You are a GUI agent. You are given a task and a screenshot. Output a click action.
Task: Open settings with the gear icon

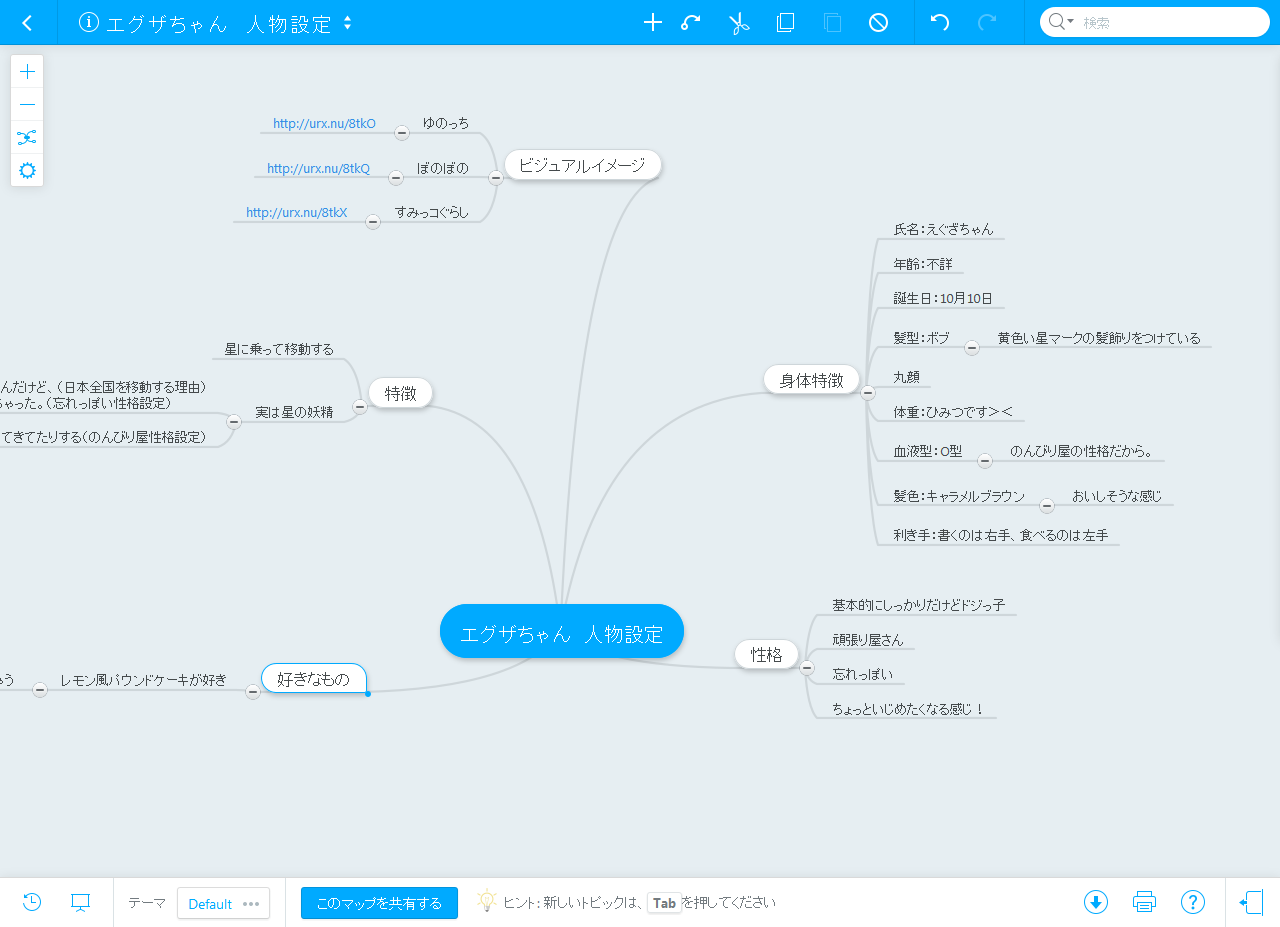27,170
